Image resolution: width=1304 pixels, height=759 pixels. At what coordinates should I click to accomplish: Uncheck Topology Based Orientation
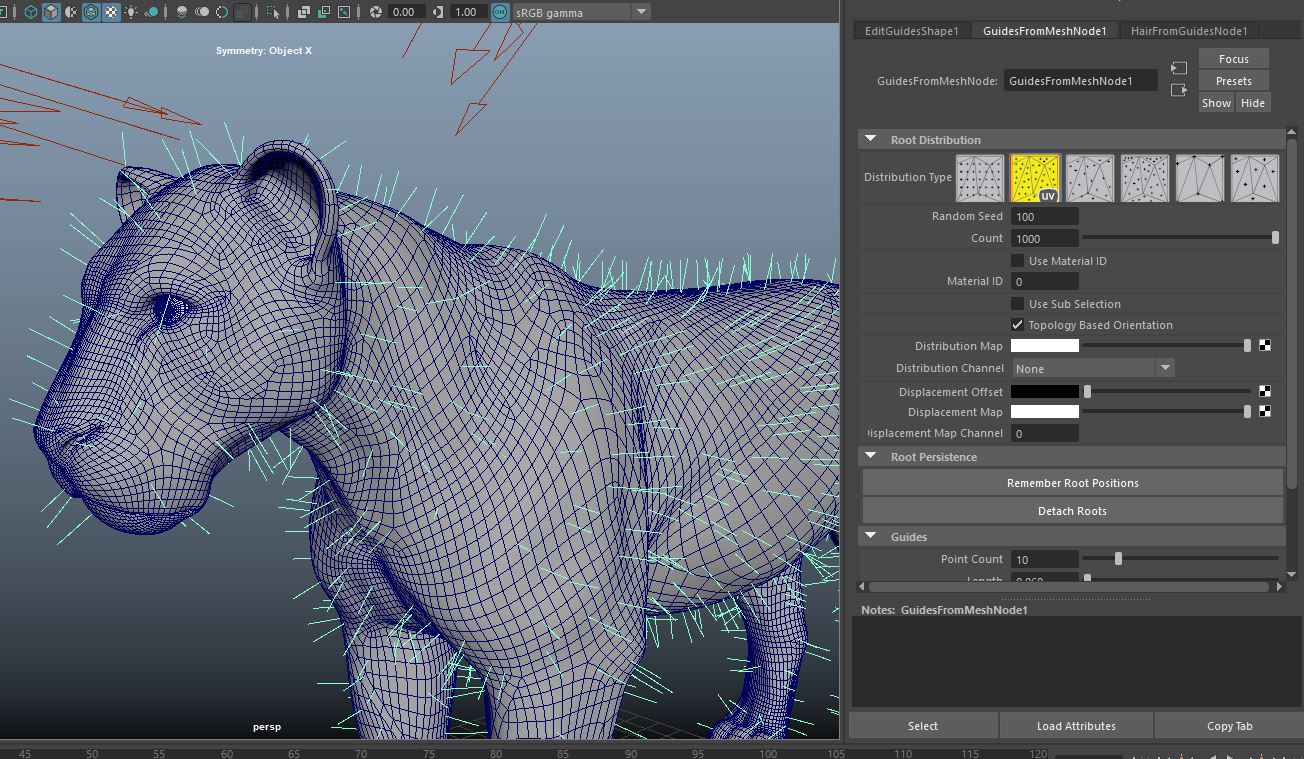click(1017, 325)
